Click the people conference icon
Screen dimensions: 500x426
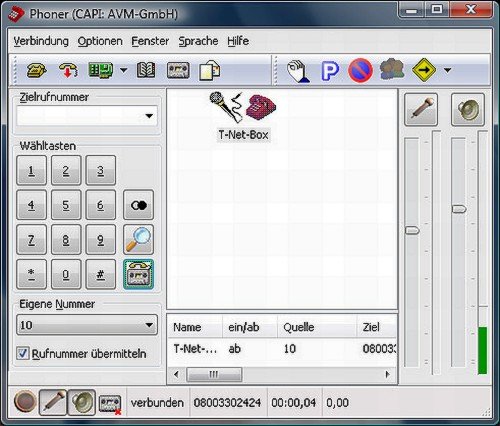coord(392,69)
